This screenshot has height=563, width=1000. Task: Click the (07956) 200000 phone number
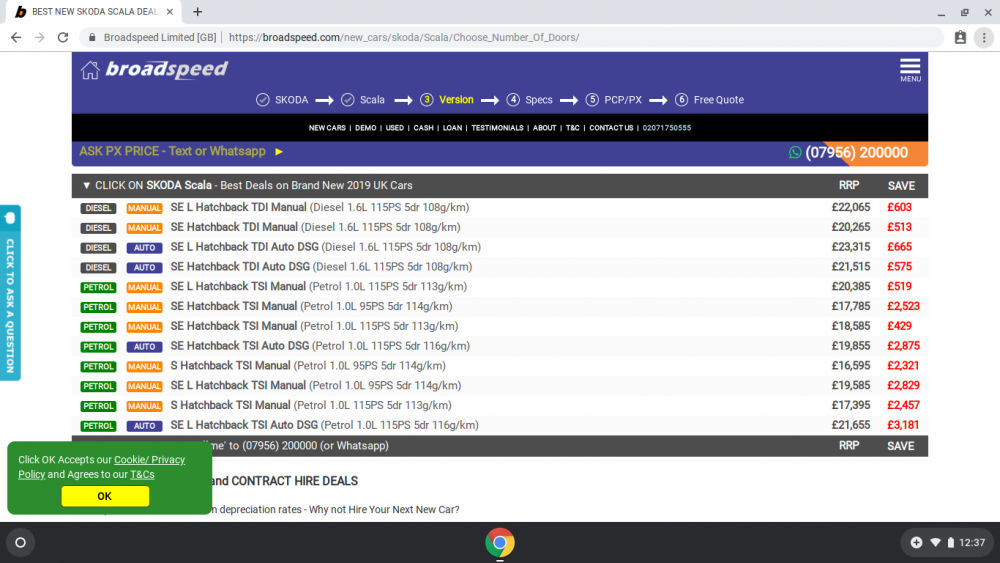click(856, 152)
